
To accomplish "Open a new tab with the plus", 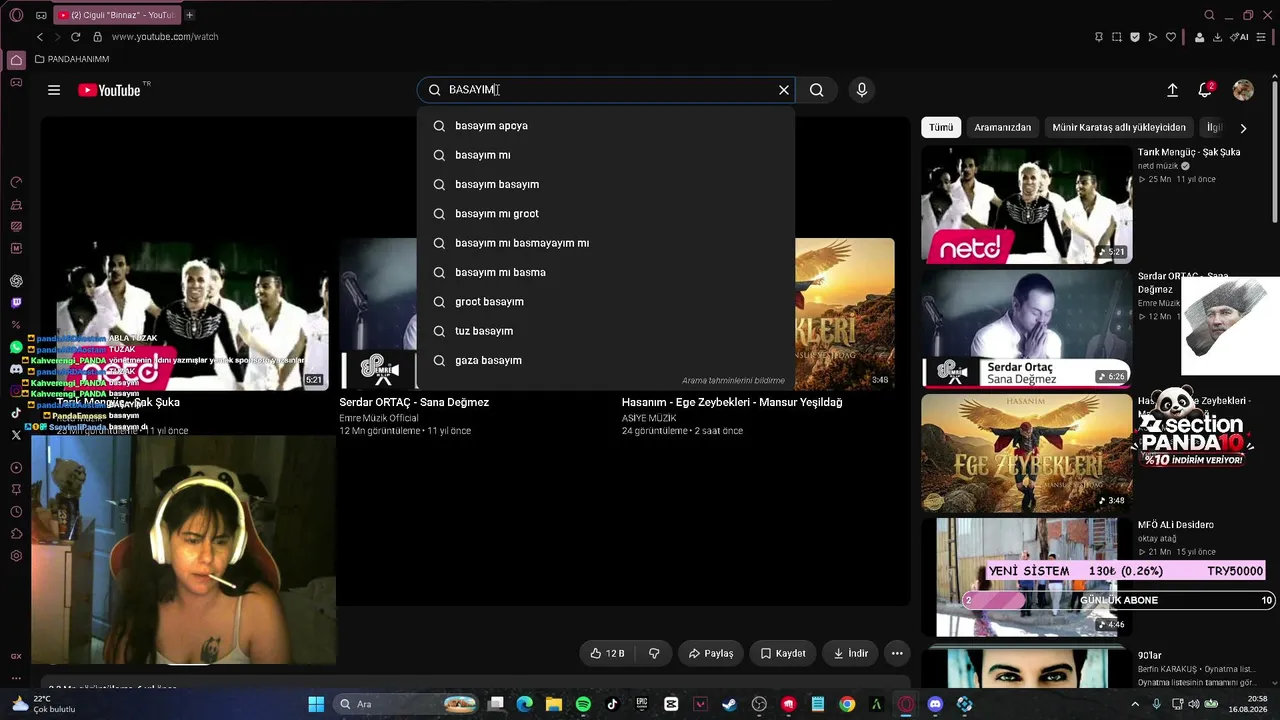I will 190,15.
